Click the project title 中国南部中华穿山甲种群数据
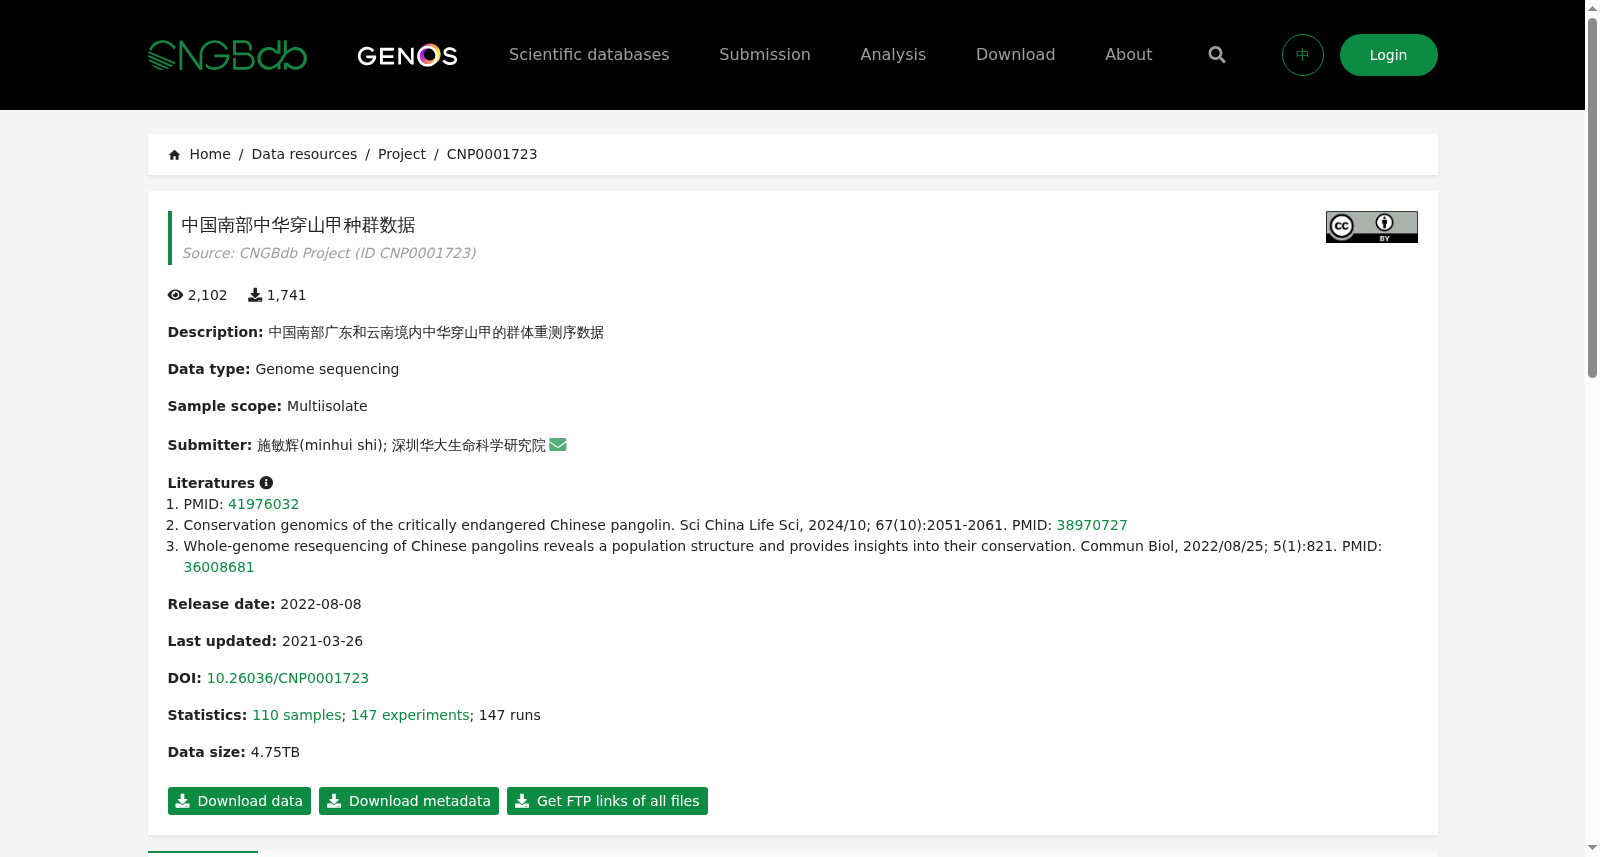 (x=298, y=225)
